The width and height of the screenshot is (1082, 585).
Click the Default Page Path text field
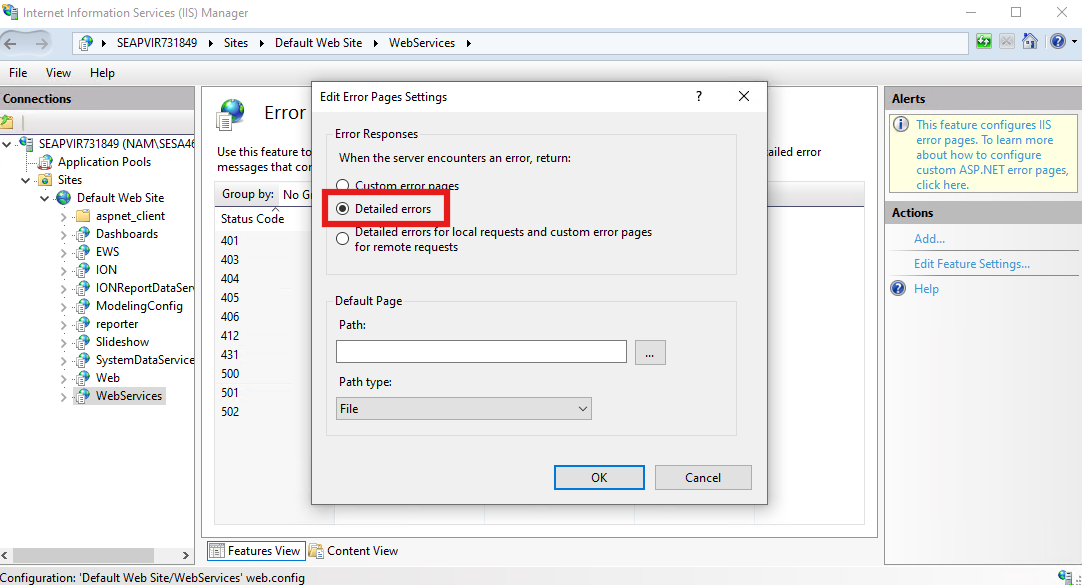tap(481, 352)
